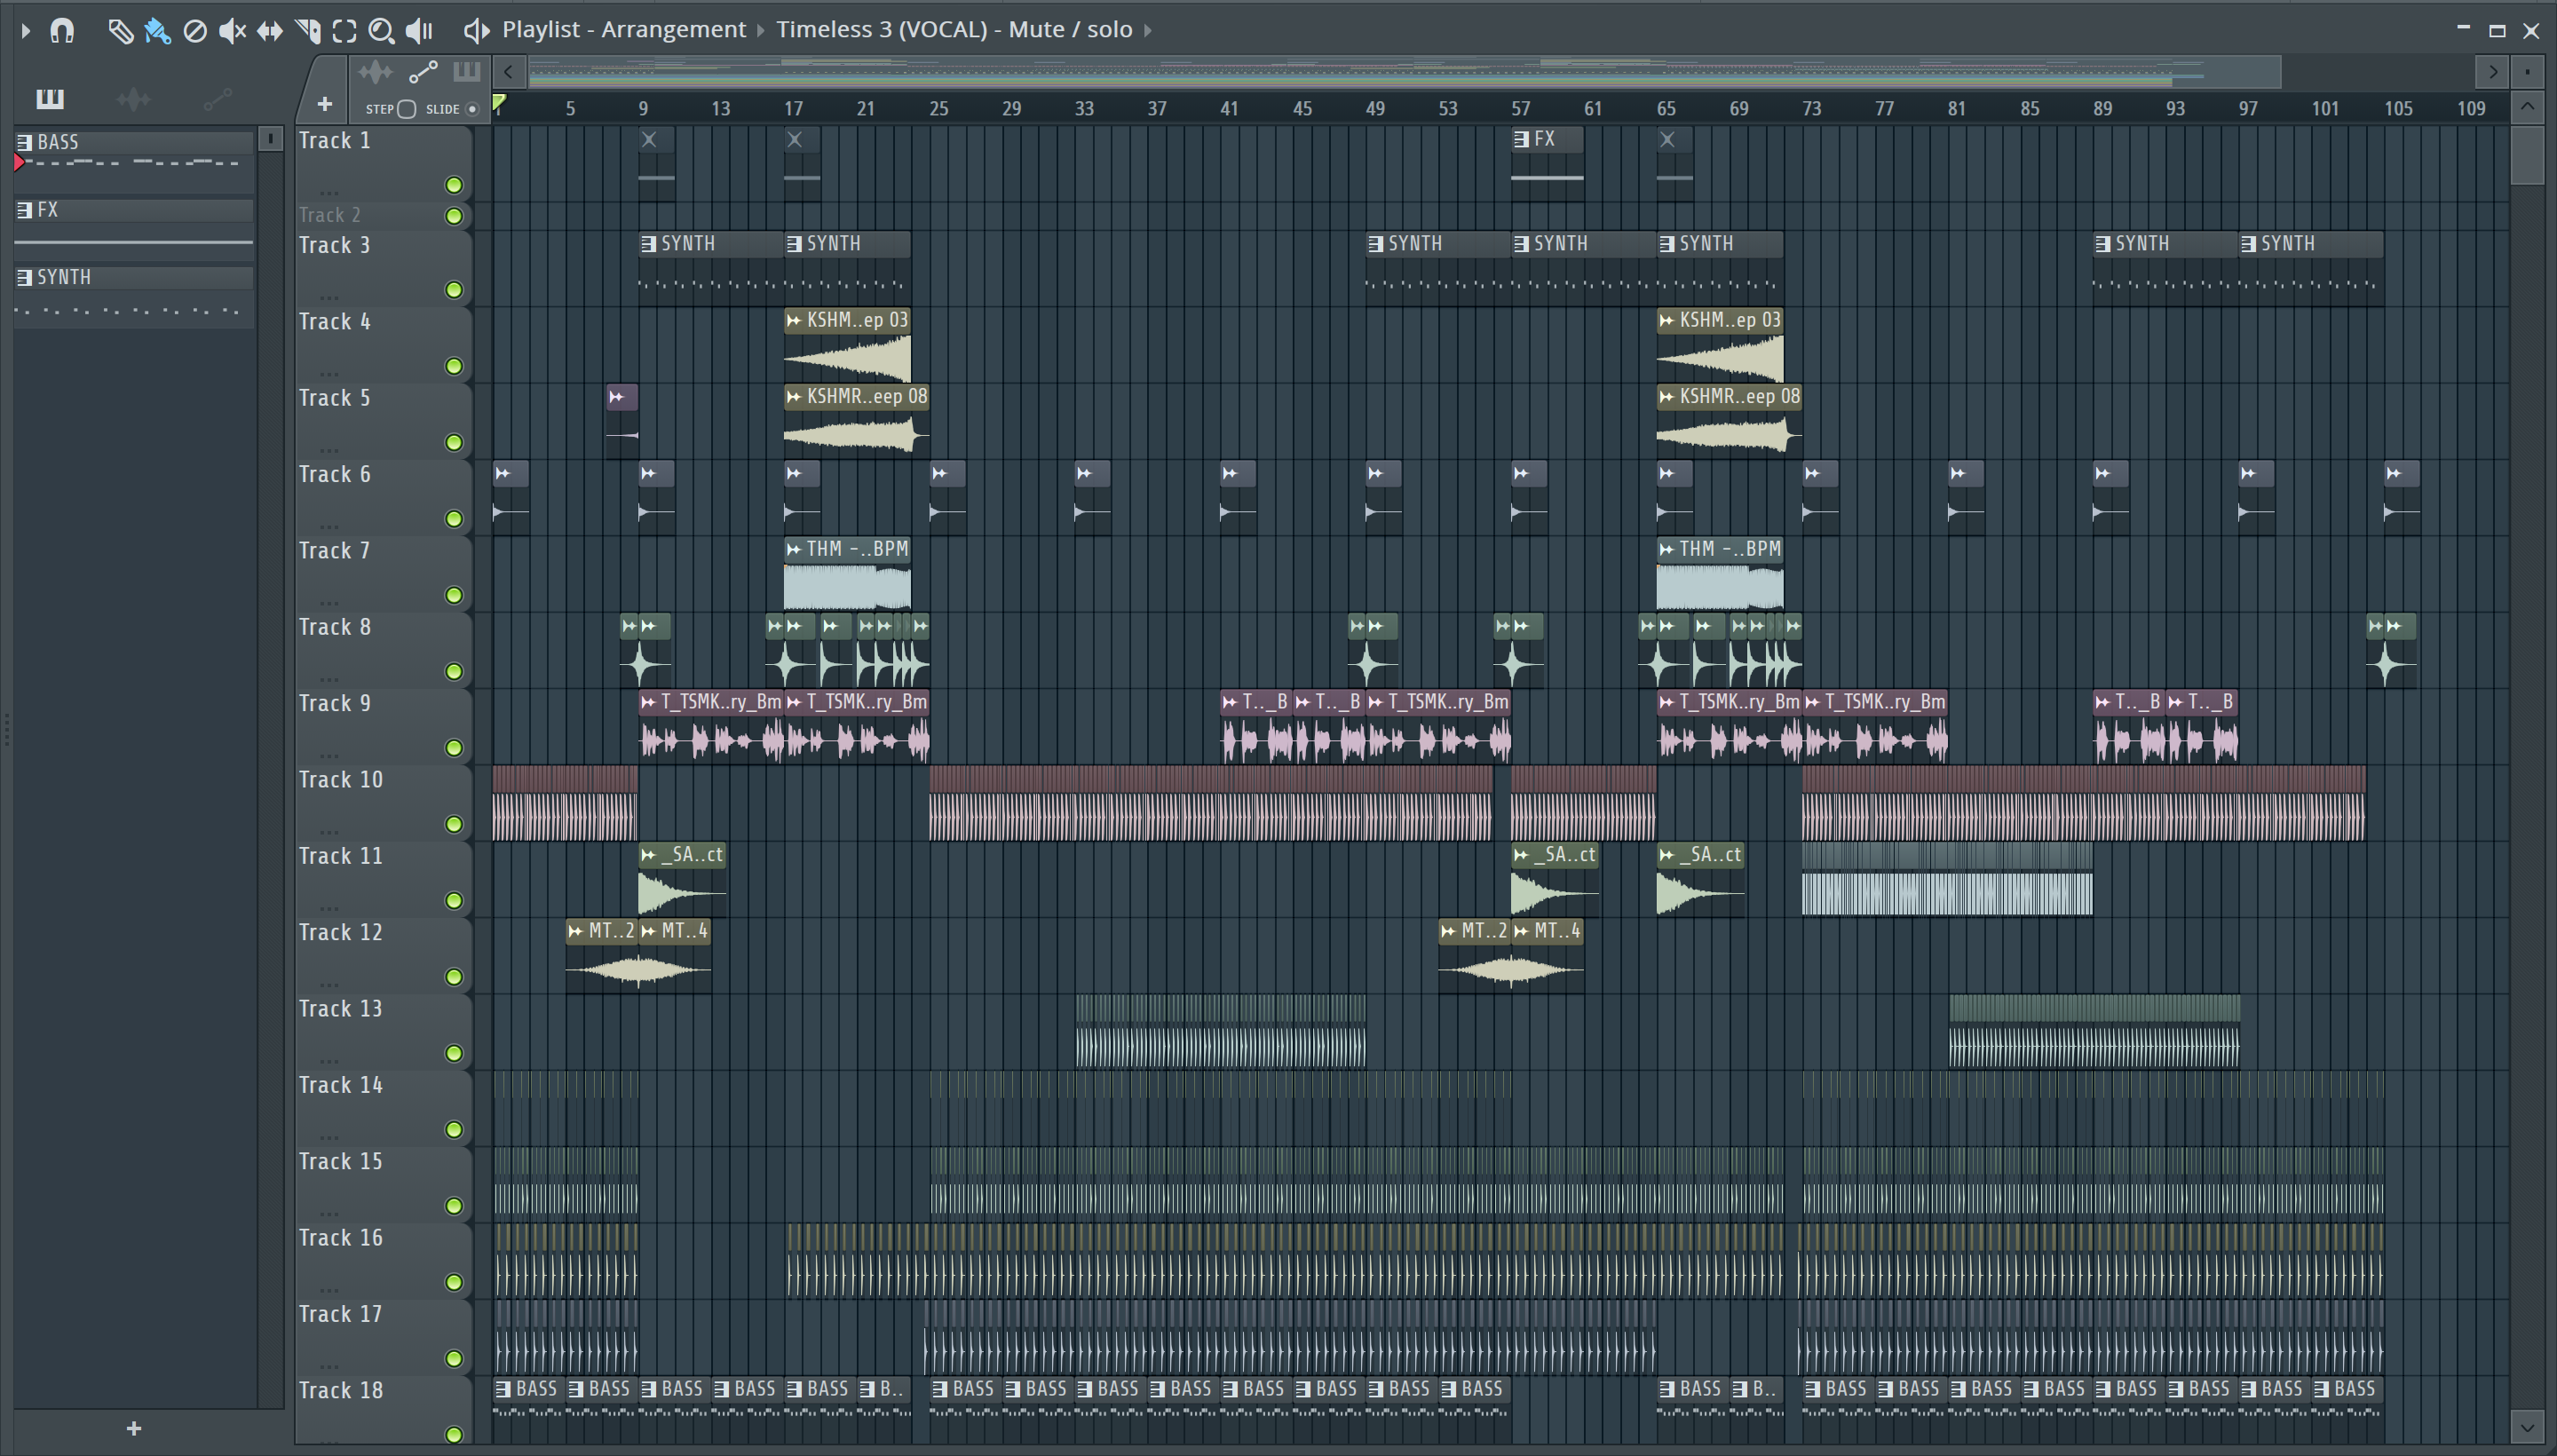Click the vertical scrollbar up arrow
Viewport: 2557px width, 1456px height.
click(2527, 106)
